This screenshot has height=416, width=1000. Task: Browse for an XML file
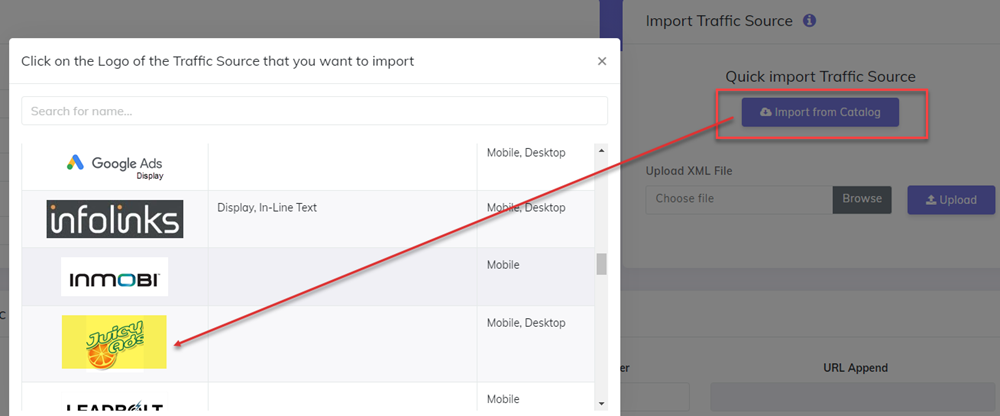pos(862,199)
